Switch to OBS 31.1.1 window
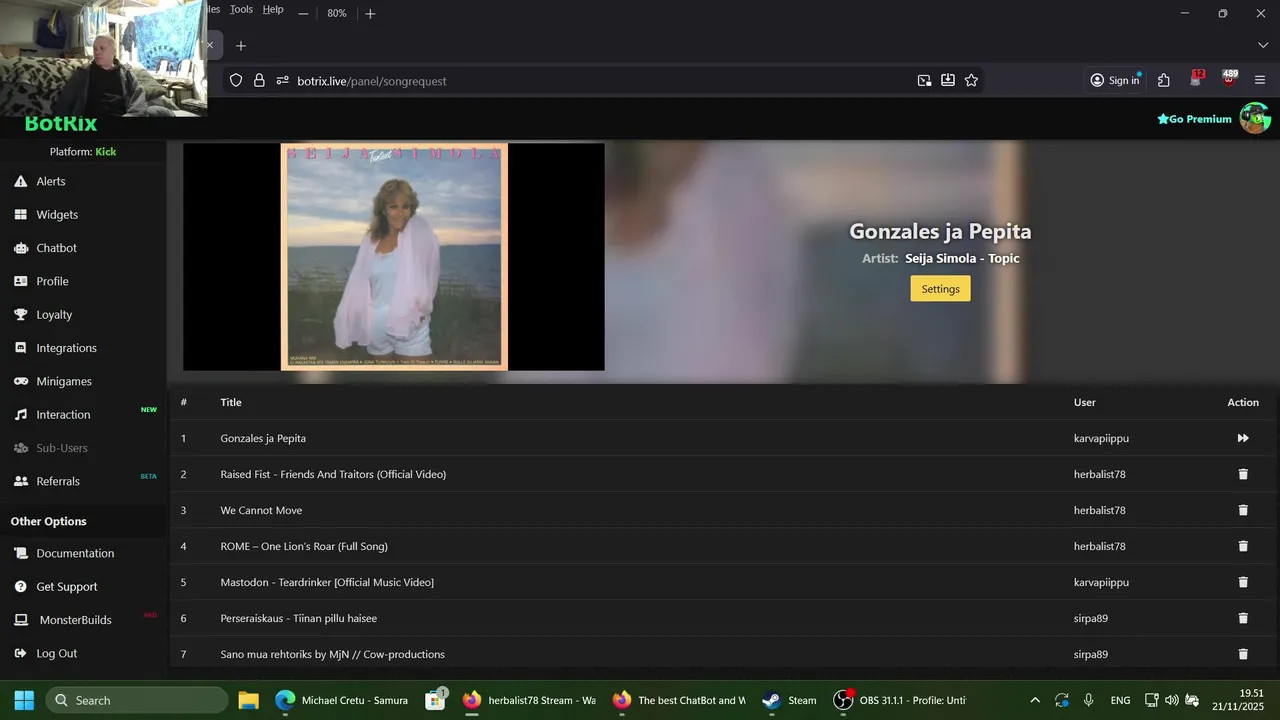Screen dimensions: 1280x720 pyautogui.click(x=900, y=700)
